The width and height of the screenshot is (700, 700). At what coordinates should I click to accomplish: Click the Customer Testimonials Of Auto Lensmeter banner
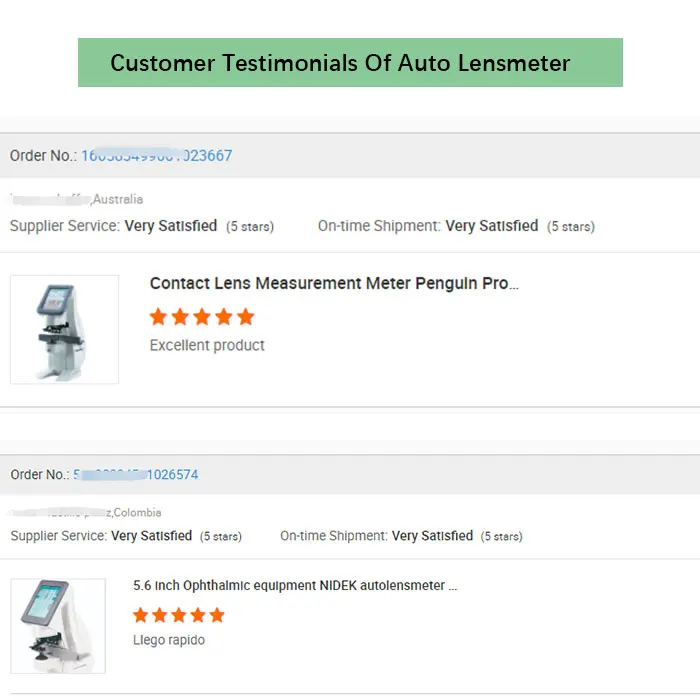click(x=350, y=63)
